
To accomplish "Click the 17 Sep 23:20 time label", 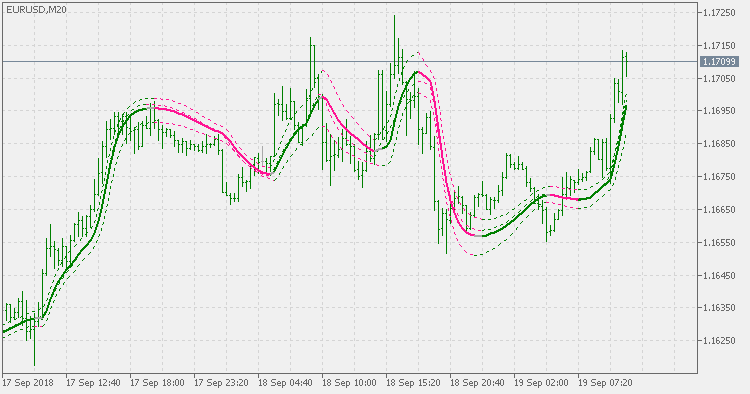I will (x=221, y=383).
